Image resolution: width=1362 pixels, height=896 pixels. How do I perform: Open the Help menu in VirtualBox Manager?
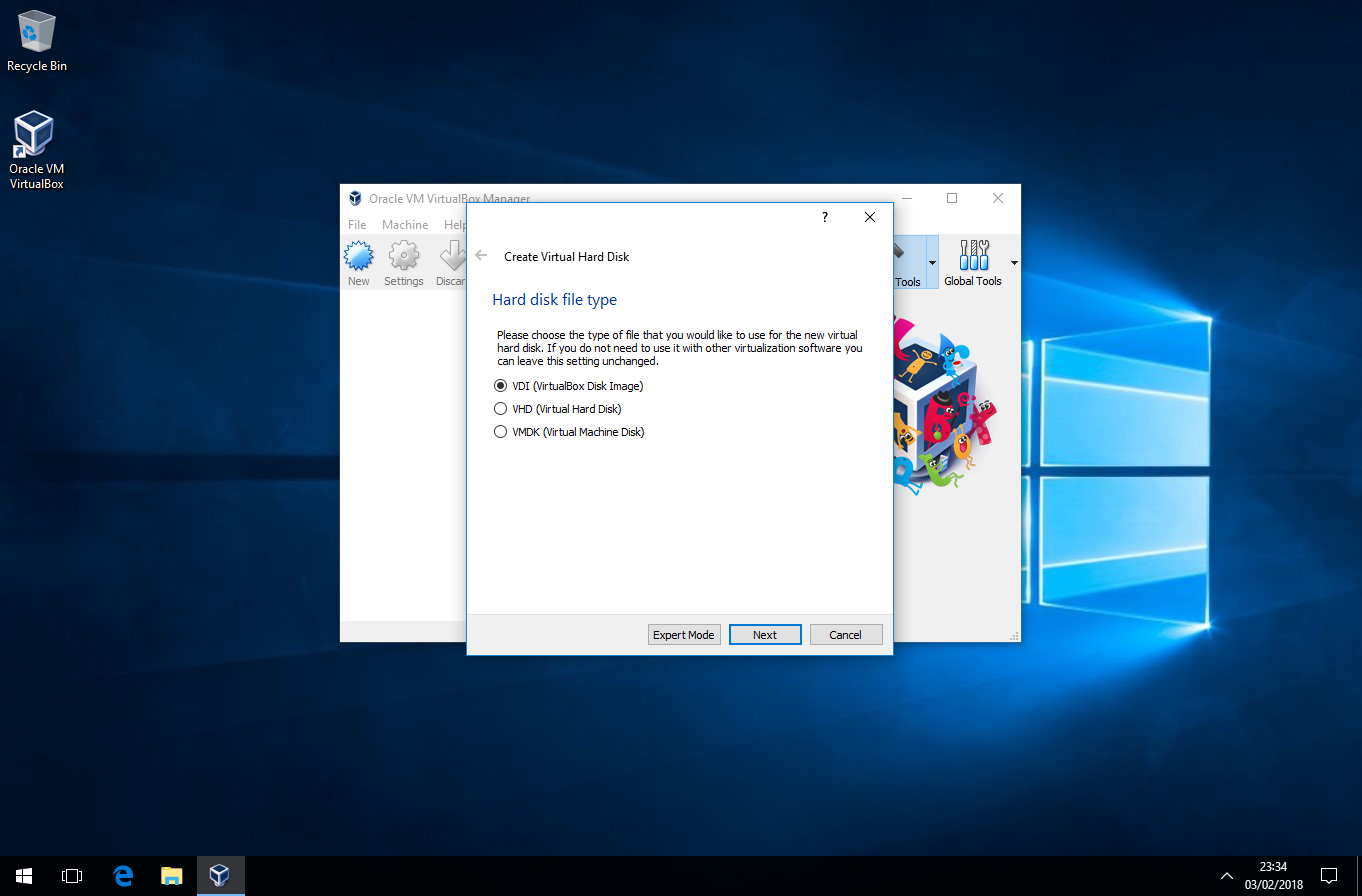click(x=455, y=225)
